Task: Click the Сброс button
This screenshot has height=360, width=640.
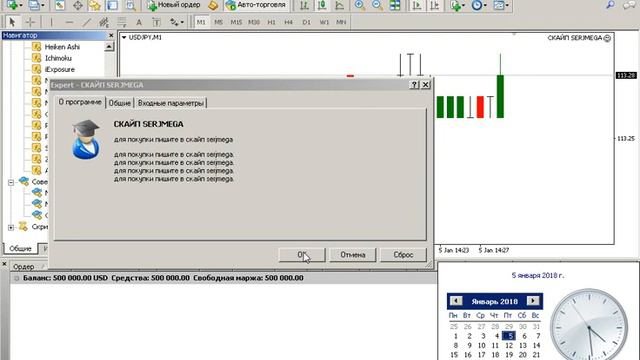Action: pyautogui.click(x=403, y=255)
